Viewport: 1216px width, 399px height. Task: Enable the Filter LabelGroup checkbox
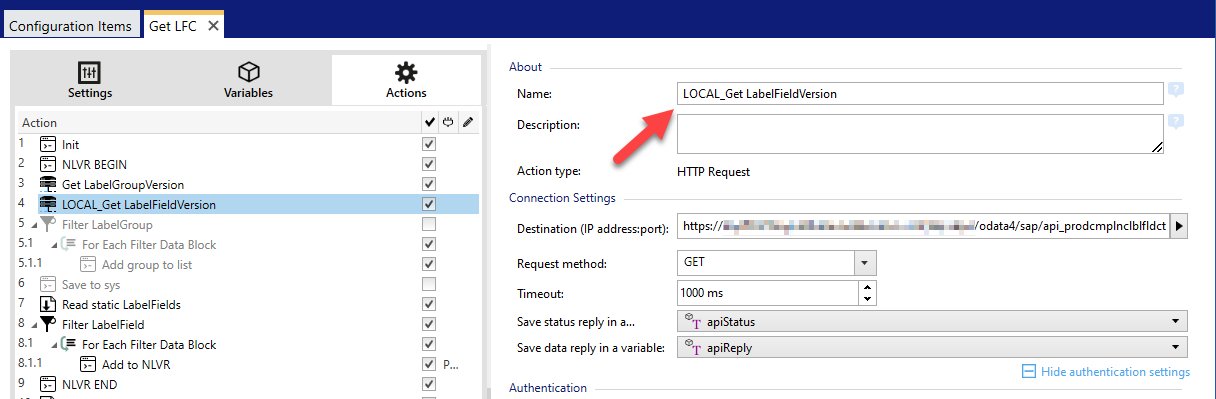(429, 224)
